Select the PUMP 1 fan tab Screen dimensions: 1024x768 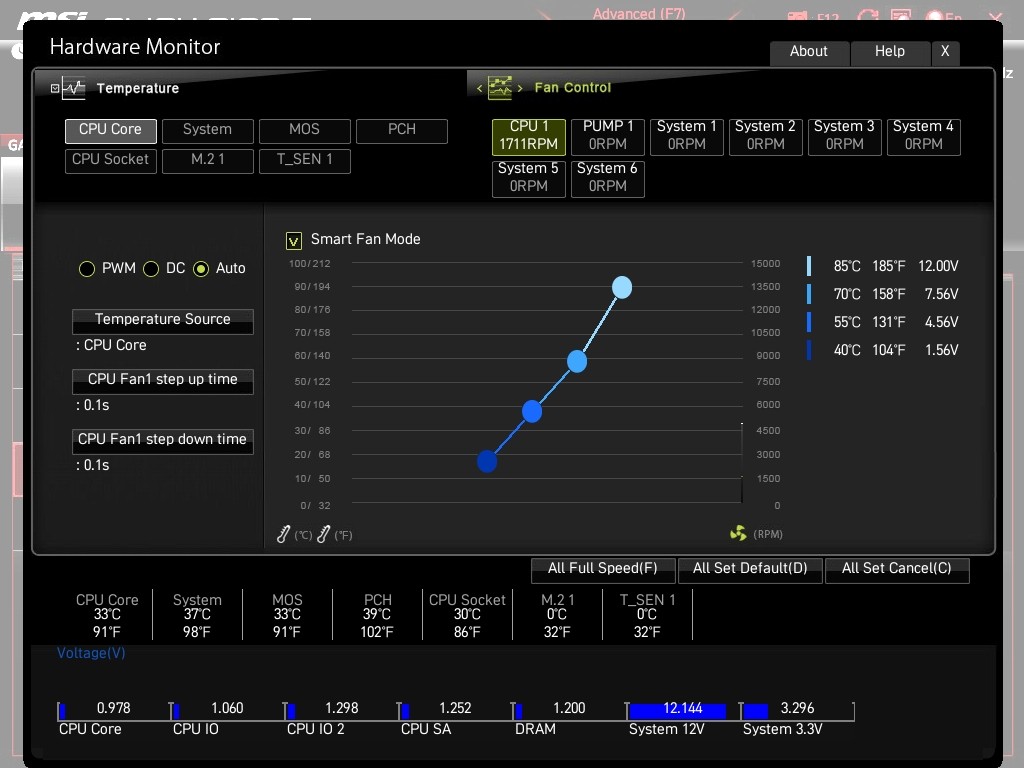click(x=608, y=136)
